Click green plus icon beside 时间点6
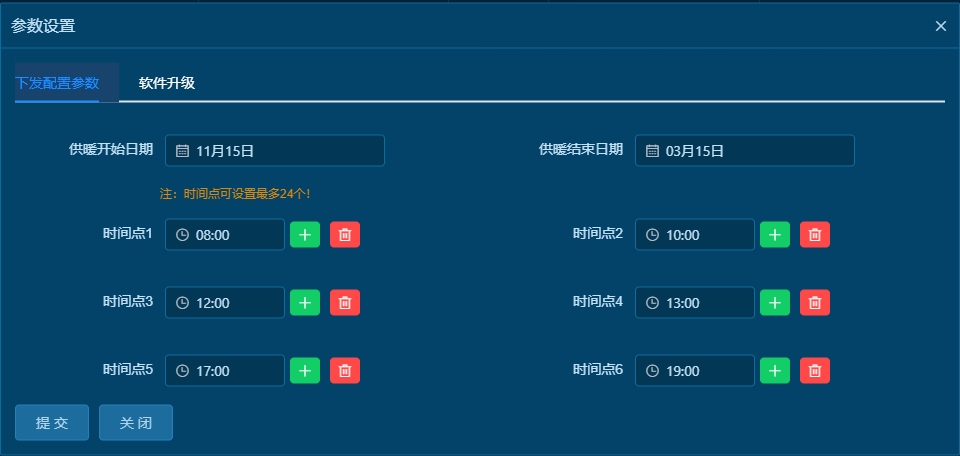The image size is (960, 456). [x=775, y=371]
